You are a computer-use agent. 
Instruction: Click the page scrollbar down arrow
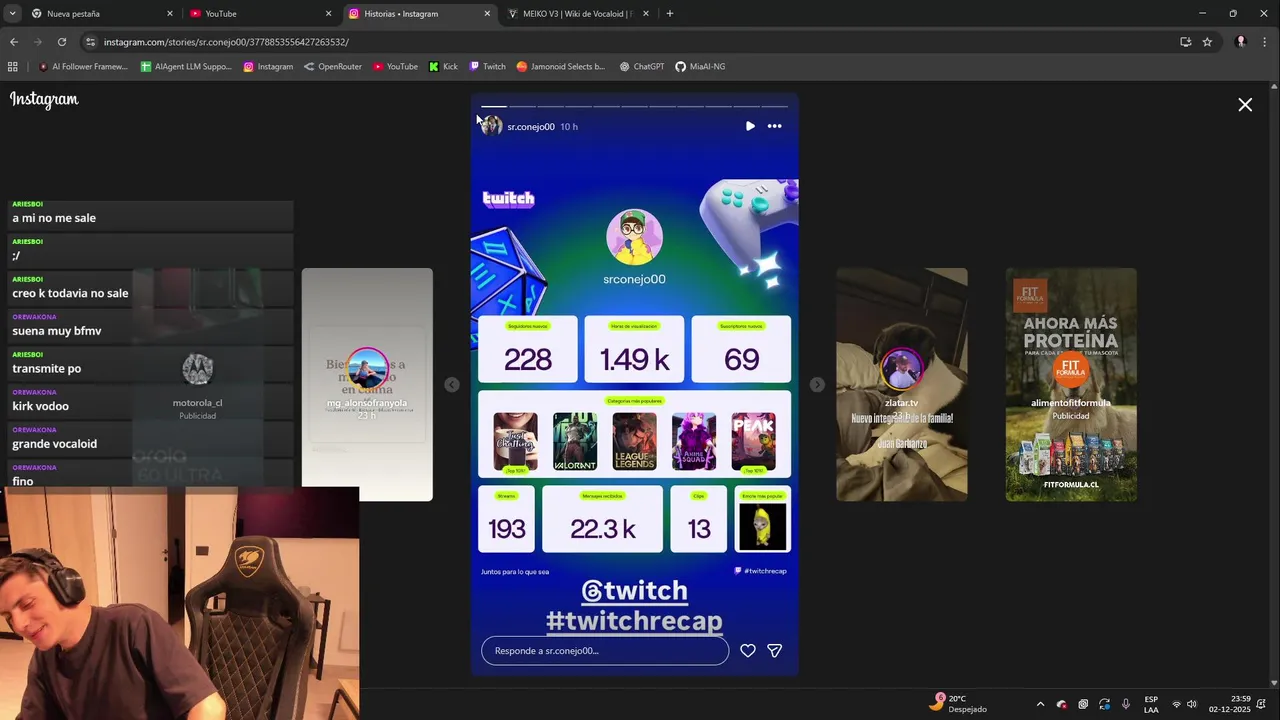pyautogui.click(x=1274, y=683)
